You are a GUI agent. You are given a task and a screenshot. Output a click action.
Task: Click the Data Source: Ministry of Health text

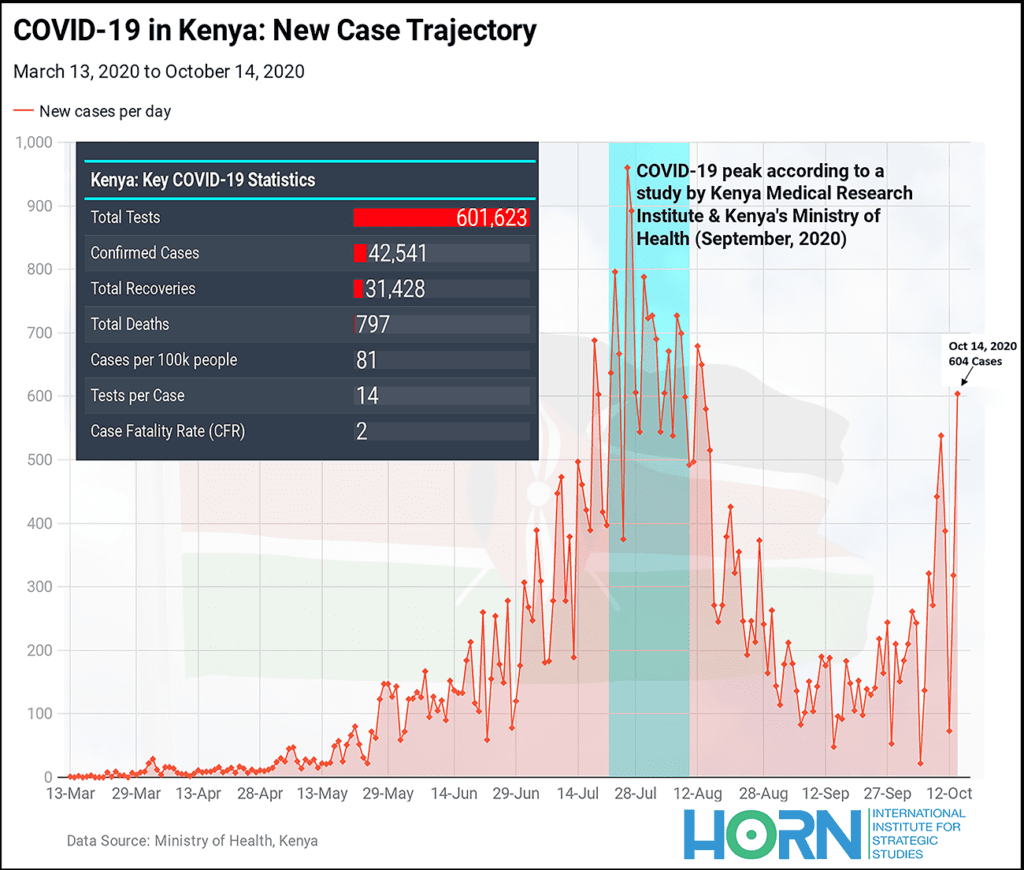[x=192, y=840]
